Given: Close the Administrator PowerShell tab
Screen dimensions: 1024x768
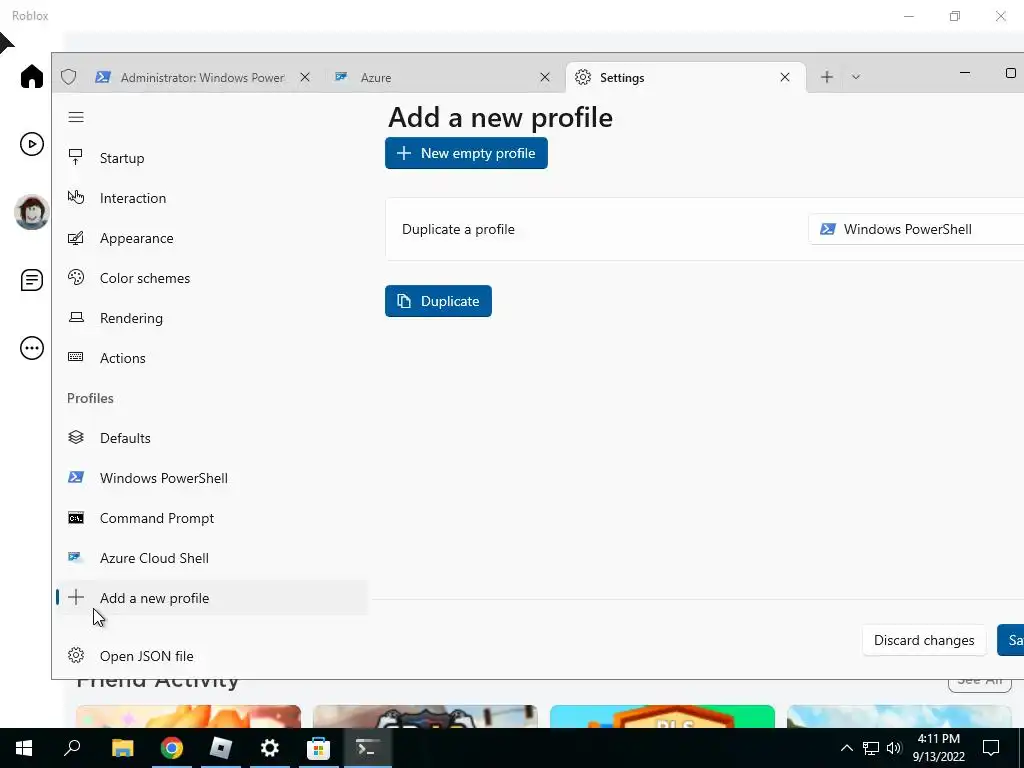Looking at the screenshot, I should pyautogui.click(x=305, y=77).
